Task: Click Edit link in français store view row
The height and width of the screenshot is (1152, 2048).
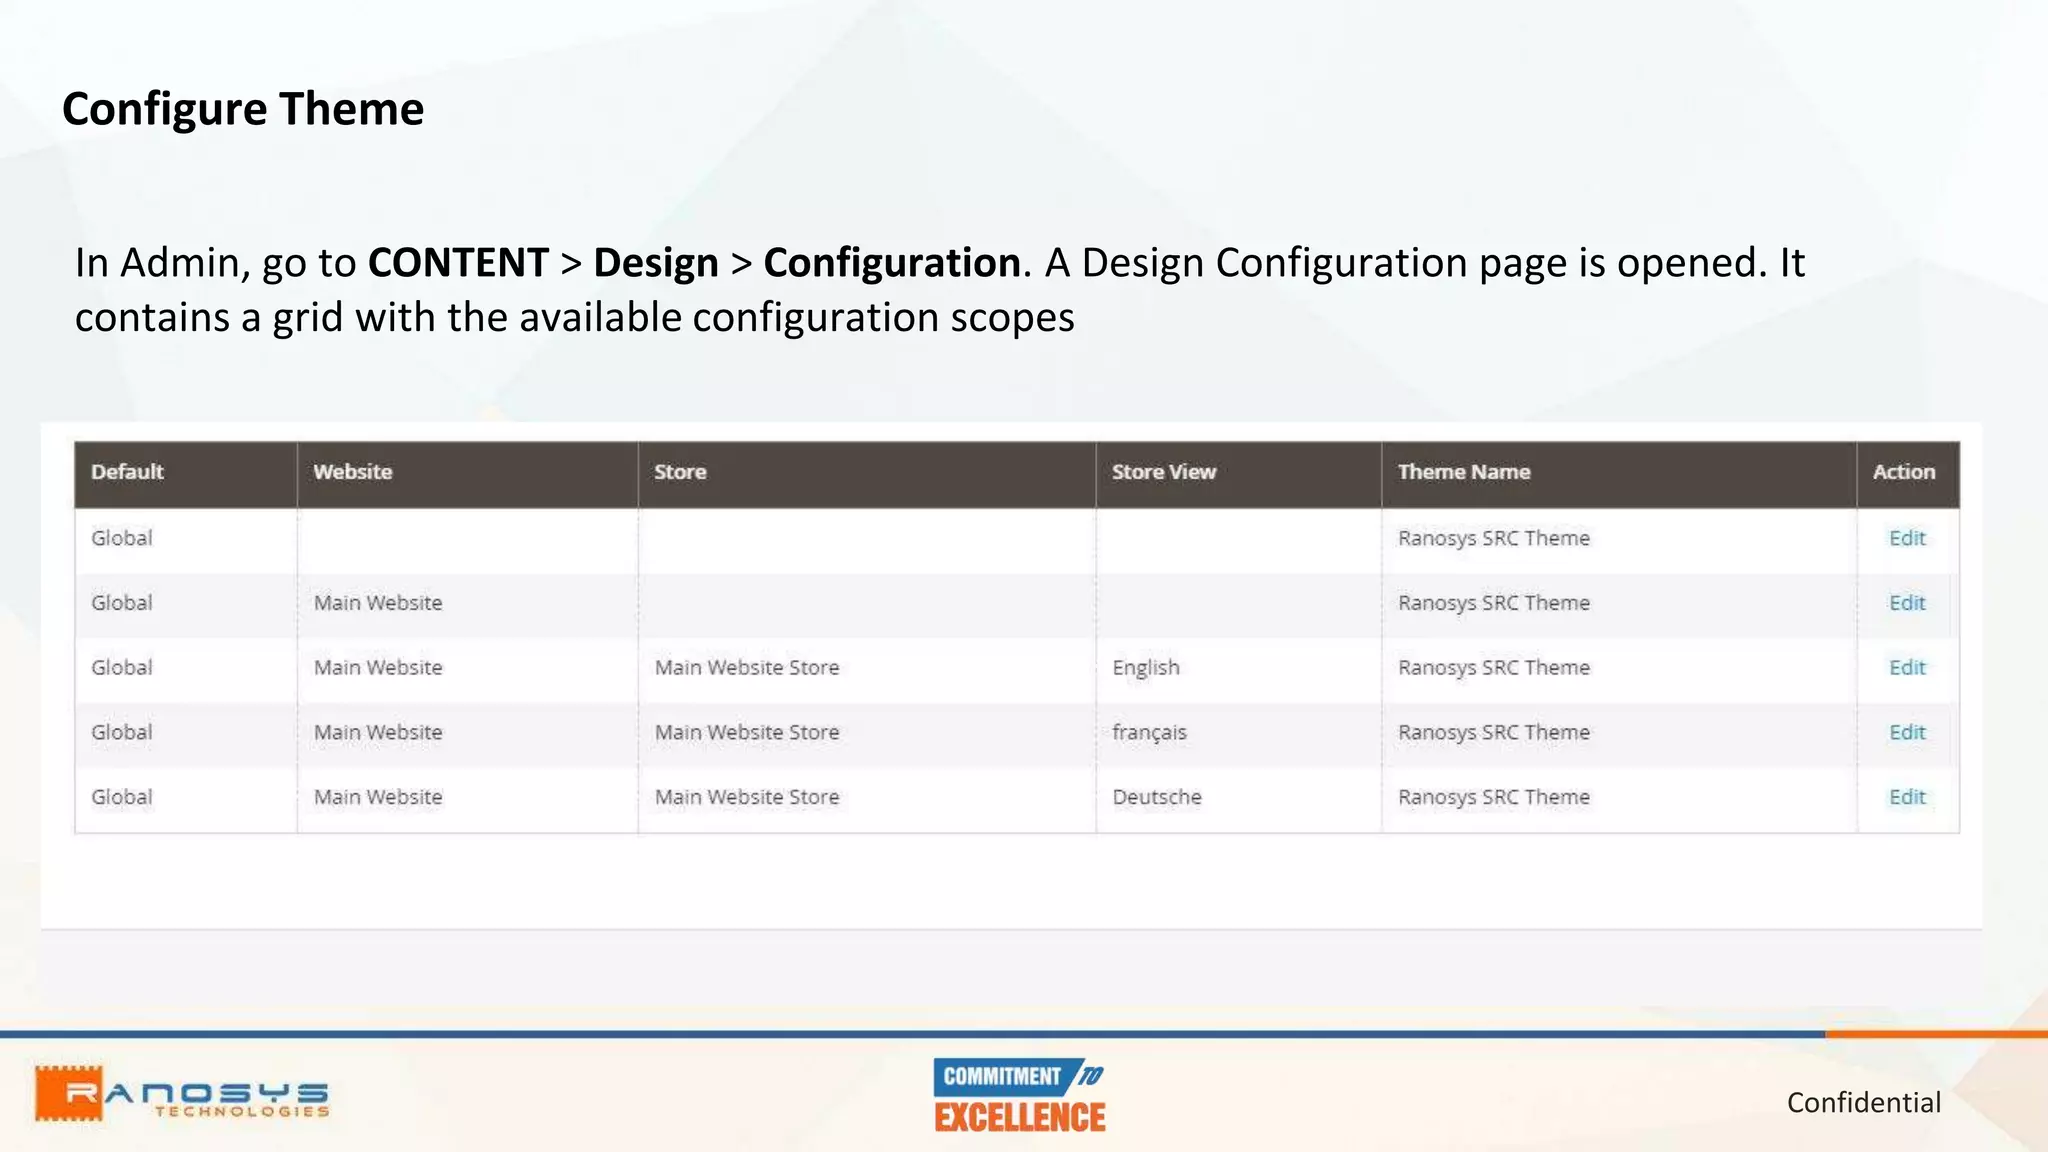Action: coord(1907,732)
